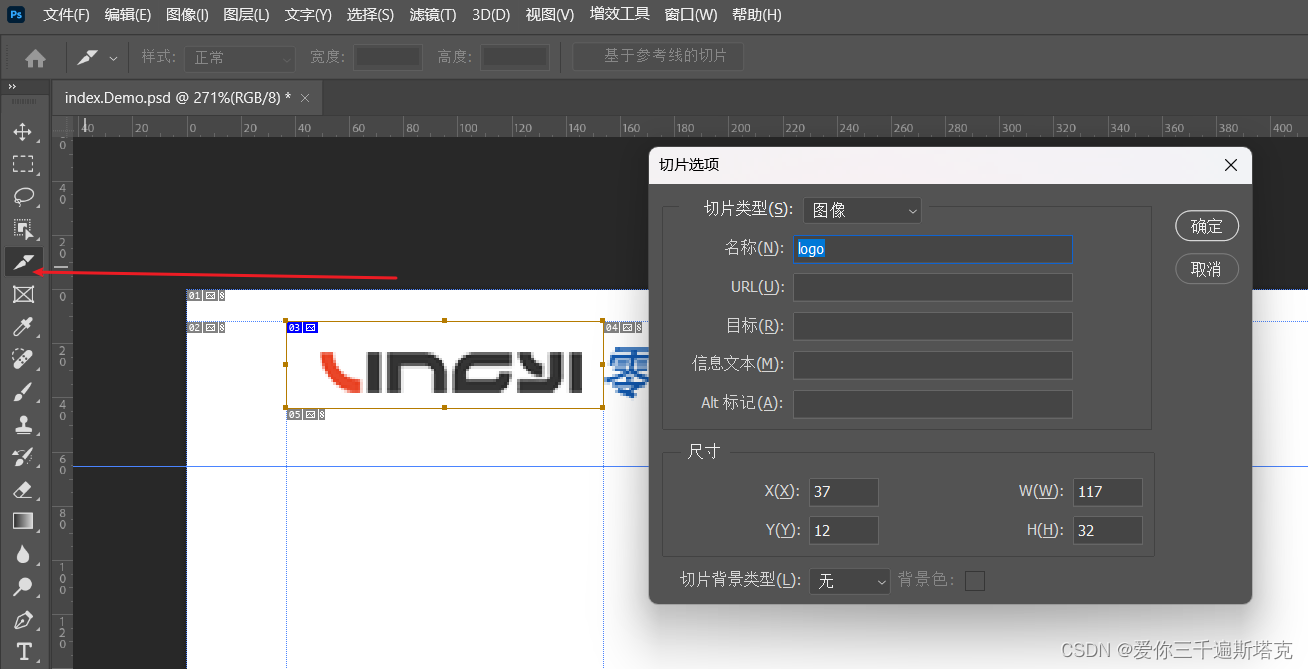Click the 高度 field in options bar
Screen dimensions: 1308x669
[514, 58]
